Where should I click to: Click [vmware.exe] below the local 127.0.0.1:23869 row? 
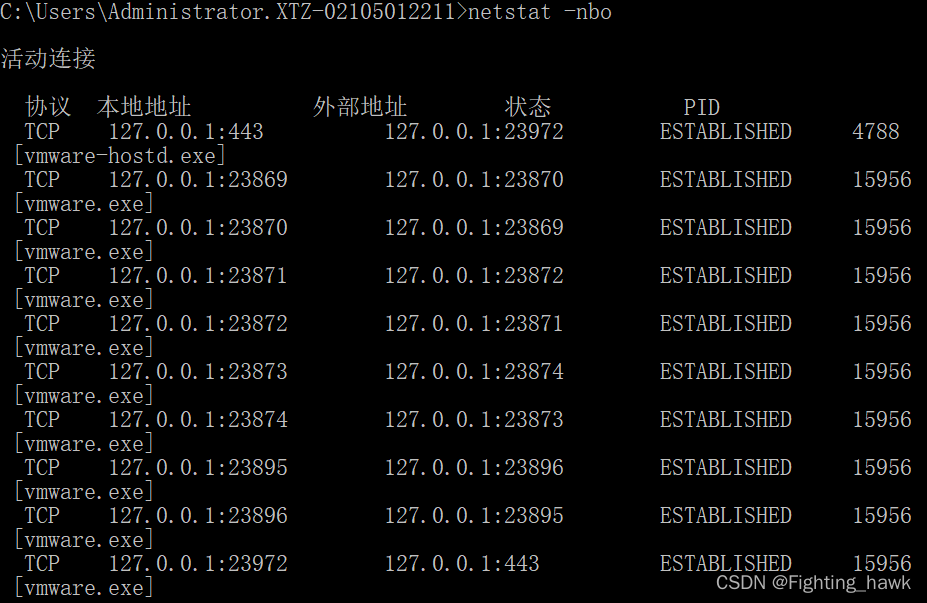[83, 204]
